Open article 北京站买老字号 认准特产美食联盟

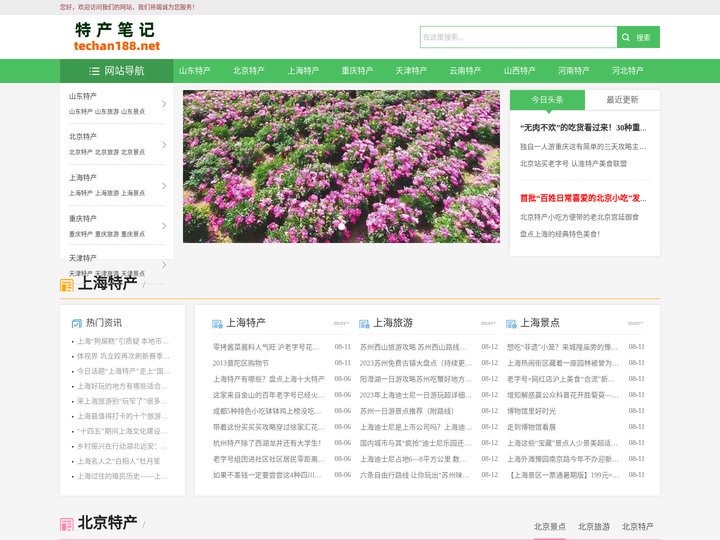(x=573, y=163)
